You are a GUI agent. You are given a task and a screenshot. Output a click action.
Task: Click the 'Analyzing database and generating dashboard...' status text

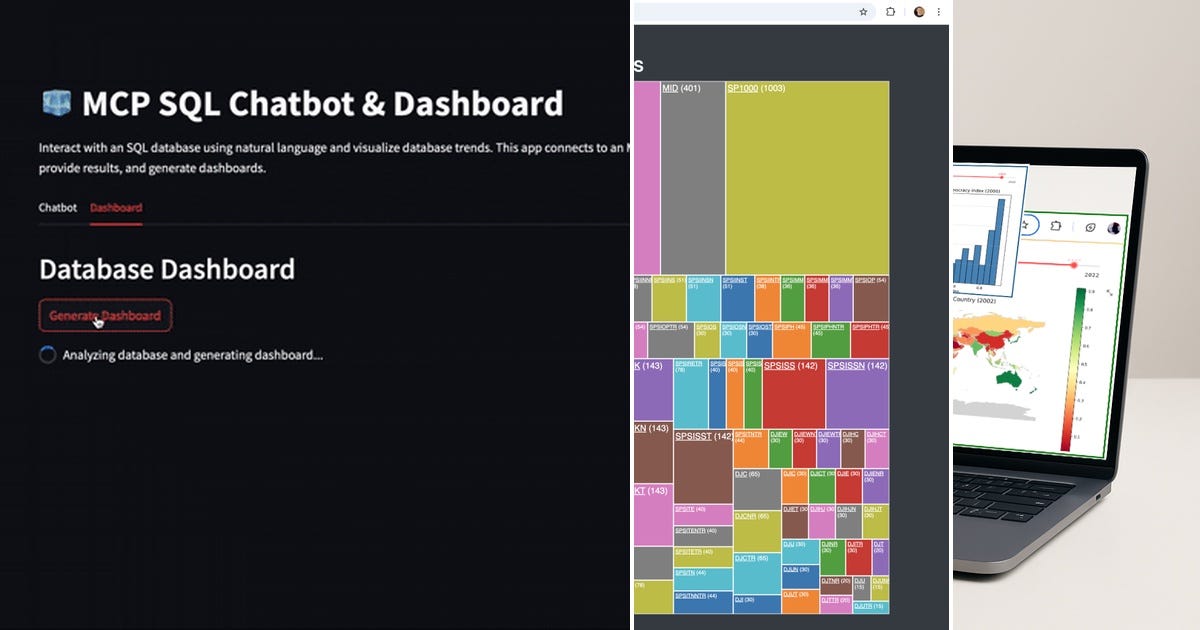pos(192,355)
